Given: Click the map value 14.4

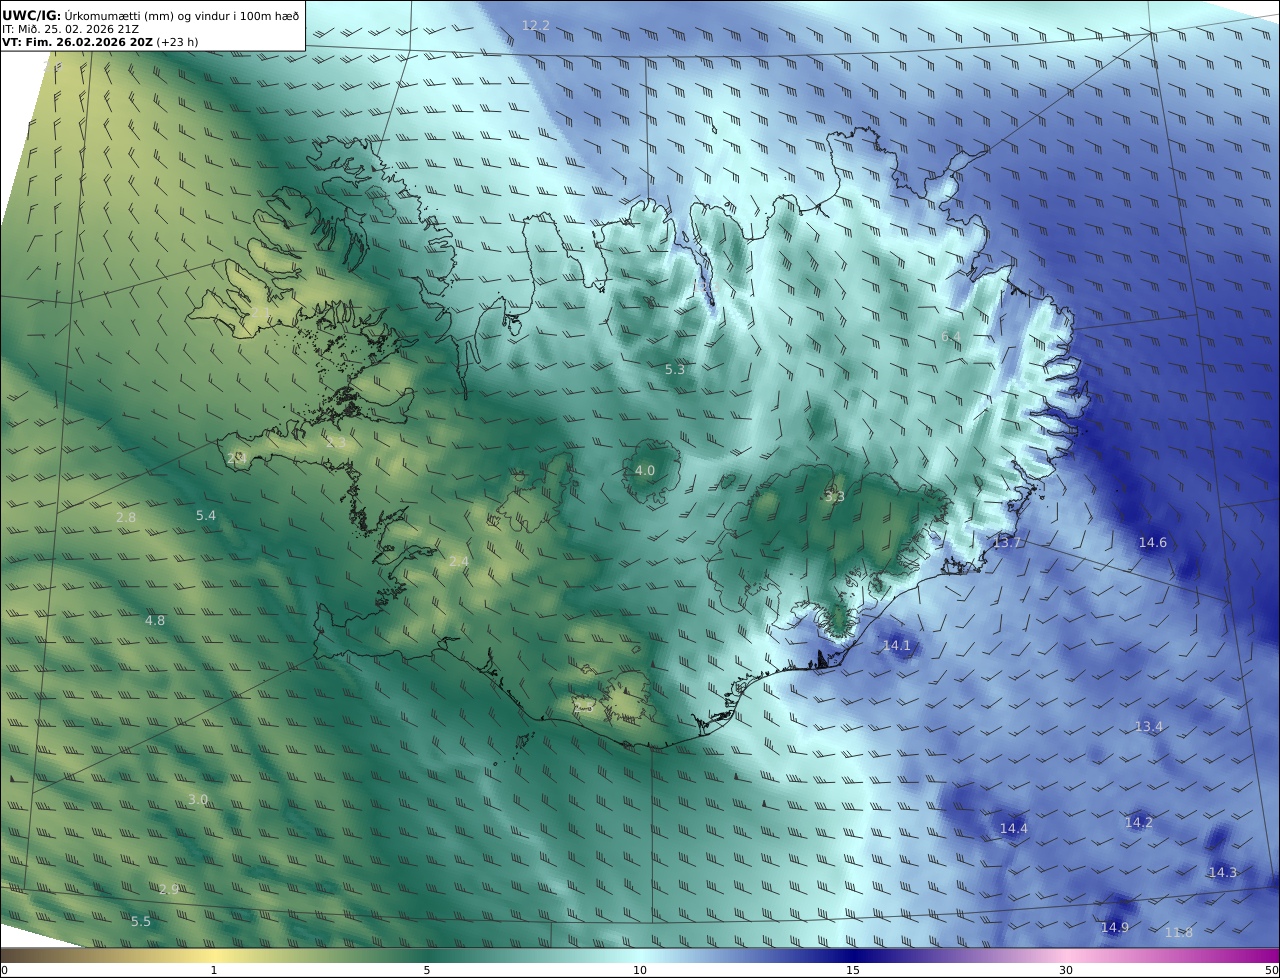Looking at the screenshot, I should [x=1014, y=829].
